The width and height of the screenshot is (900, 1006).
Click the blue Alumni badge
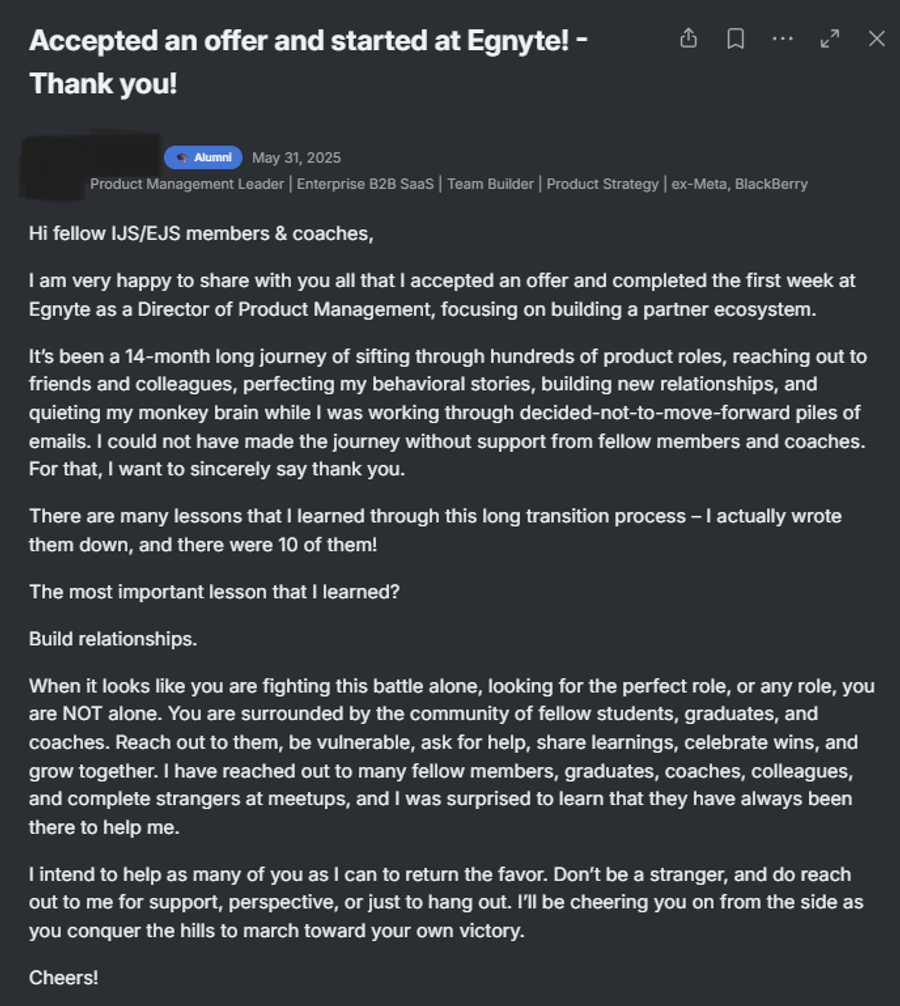point(203,157)
